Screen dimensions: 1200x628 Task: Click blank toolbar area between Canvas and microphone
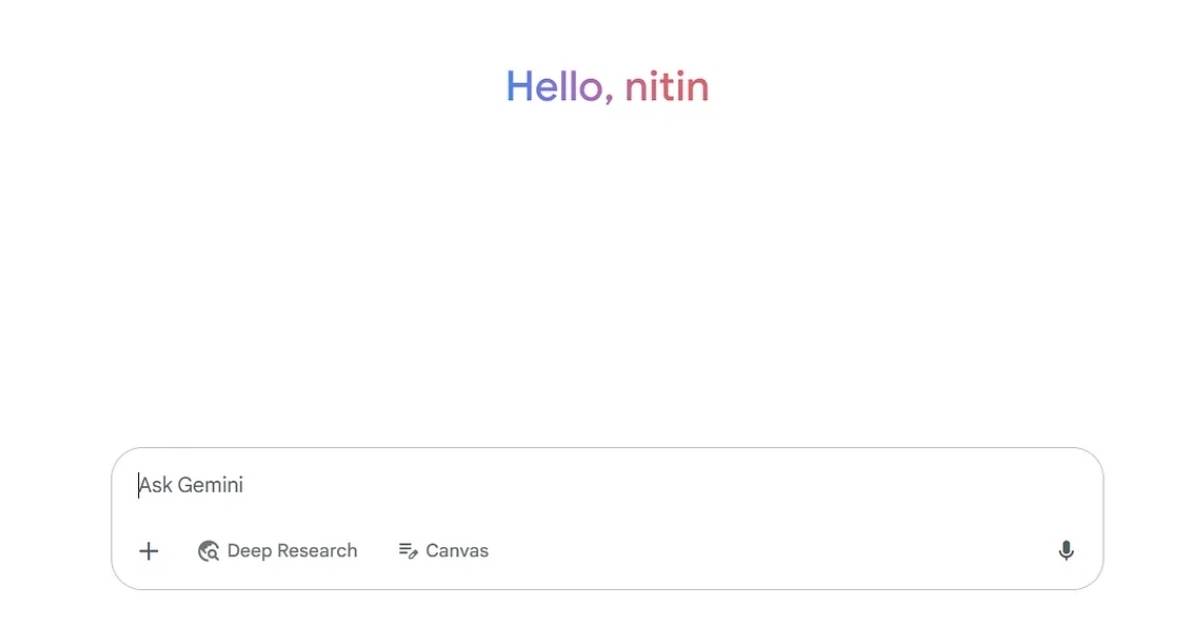click(770, 551)
